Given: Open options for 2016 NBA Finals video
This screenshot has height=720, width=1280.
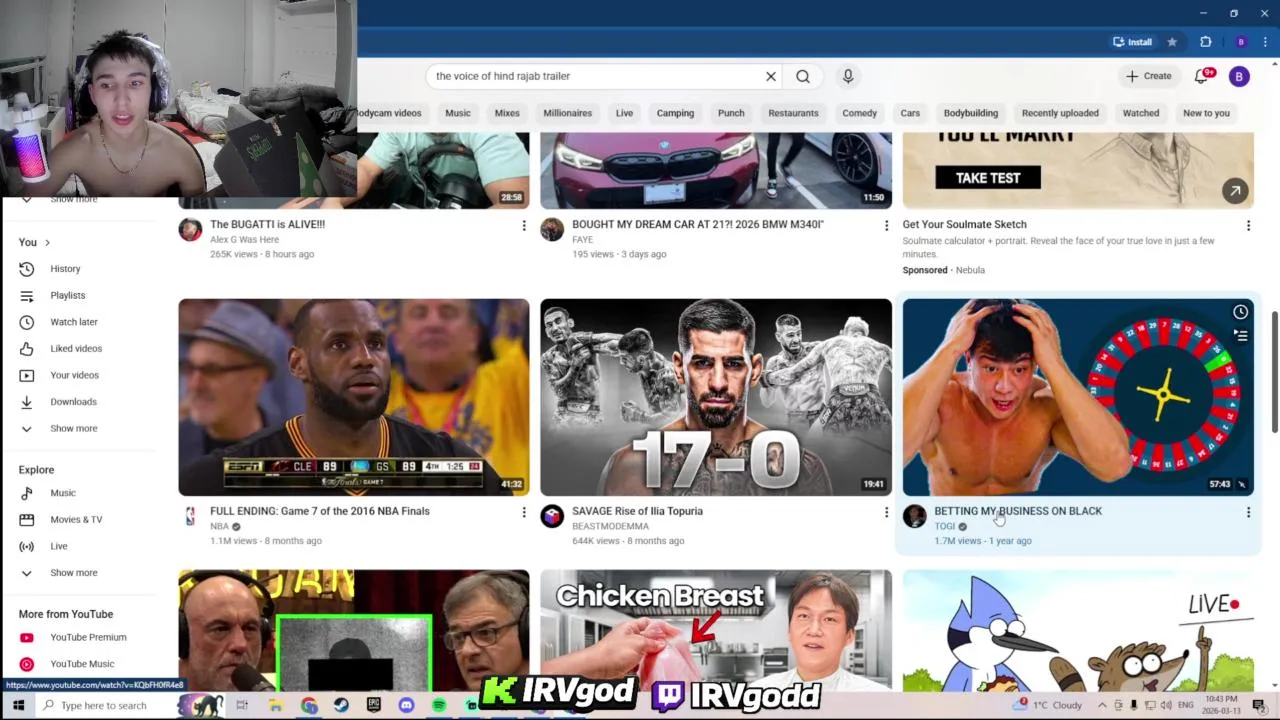Looking at the screenshot, I should coord(523,512).
